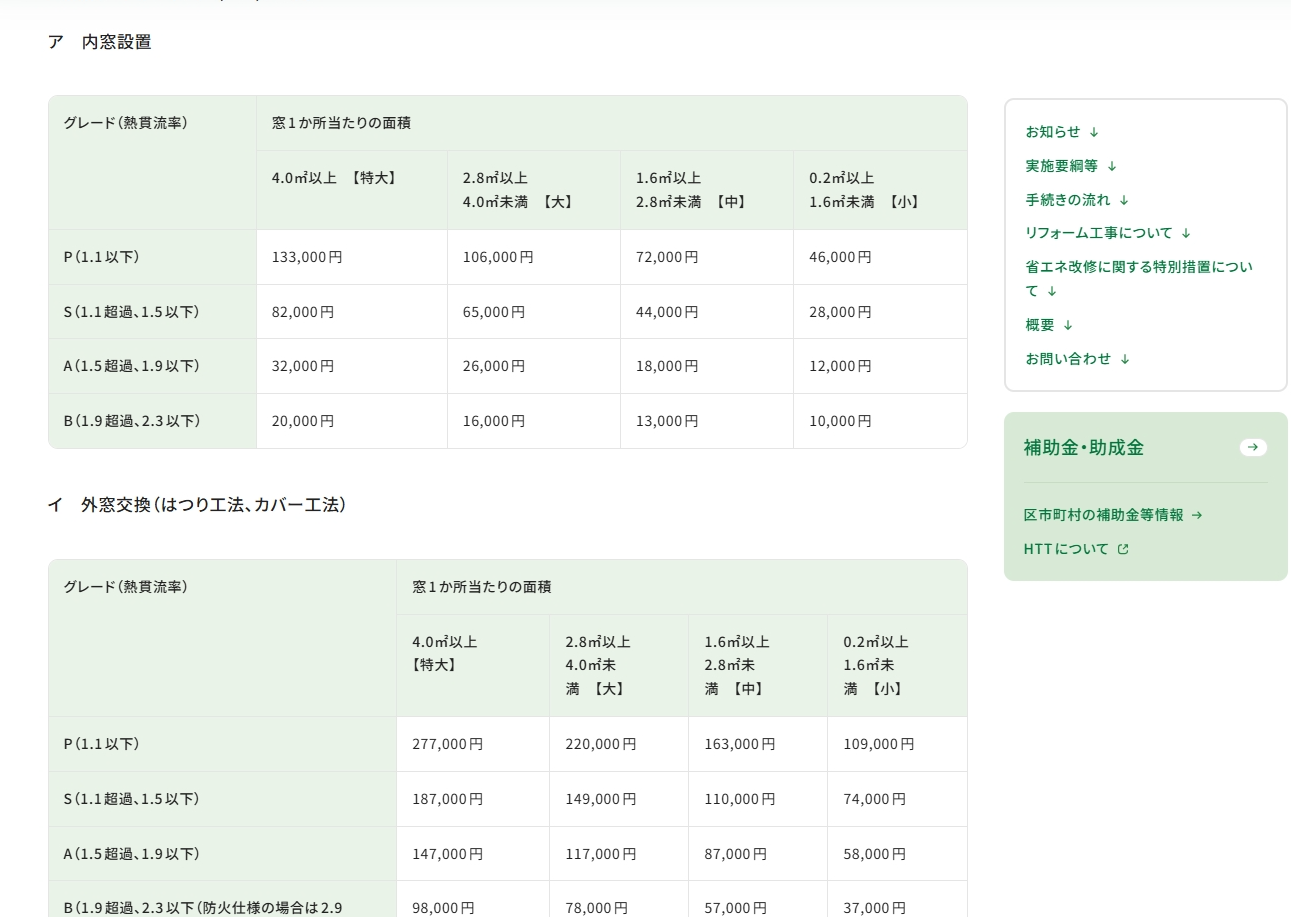
Task: Expand the 省エネ改修に関する特別措置について section
Action: pos(1138,278)
